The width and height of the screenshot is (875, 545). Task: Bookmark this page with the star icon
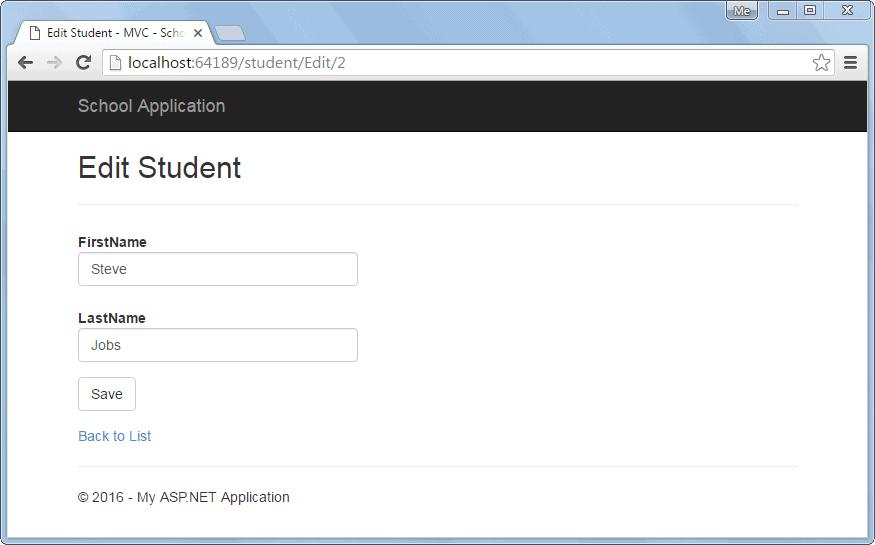tap(821, 63)
